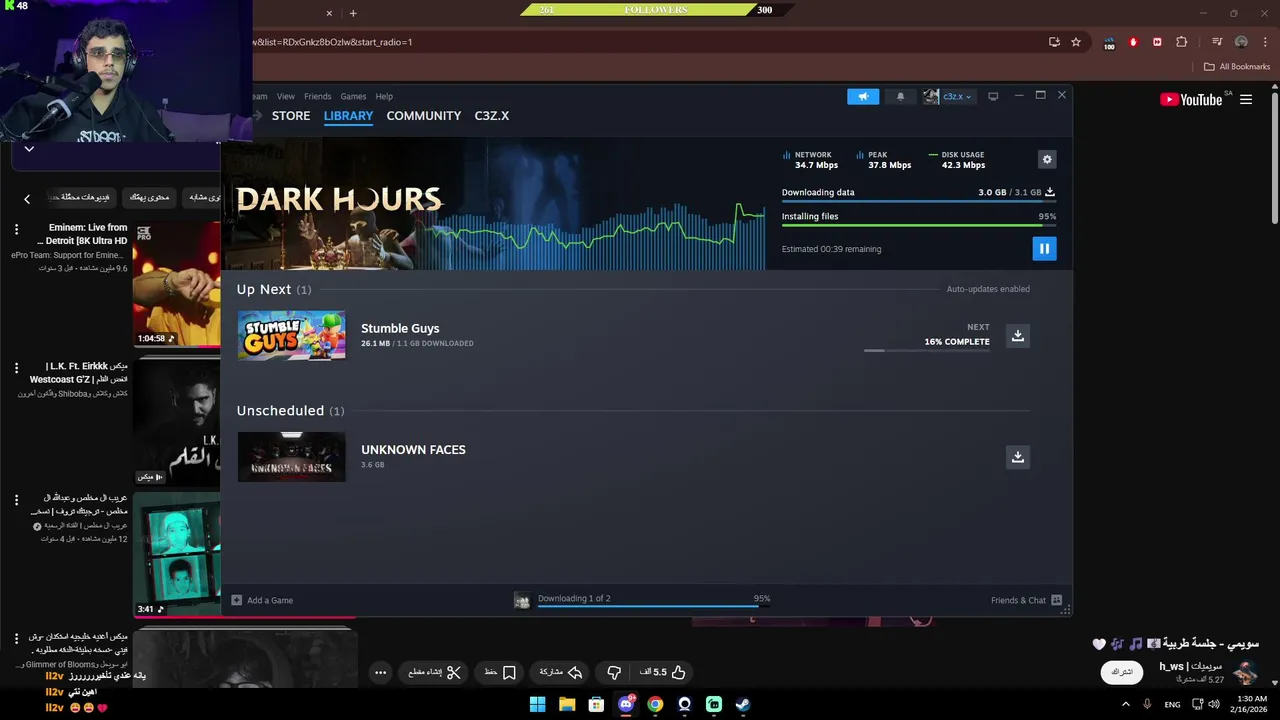Open the Steam LIBRARY tab
Viewport: 1280px width, 720px height.
(348, 116)
